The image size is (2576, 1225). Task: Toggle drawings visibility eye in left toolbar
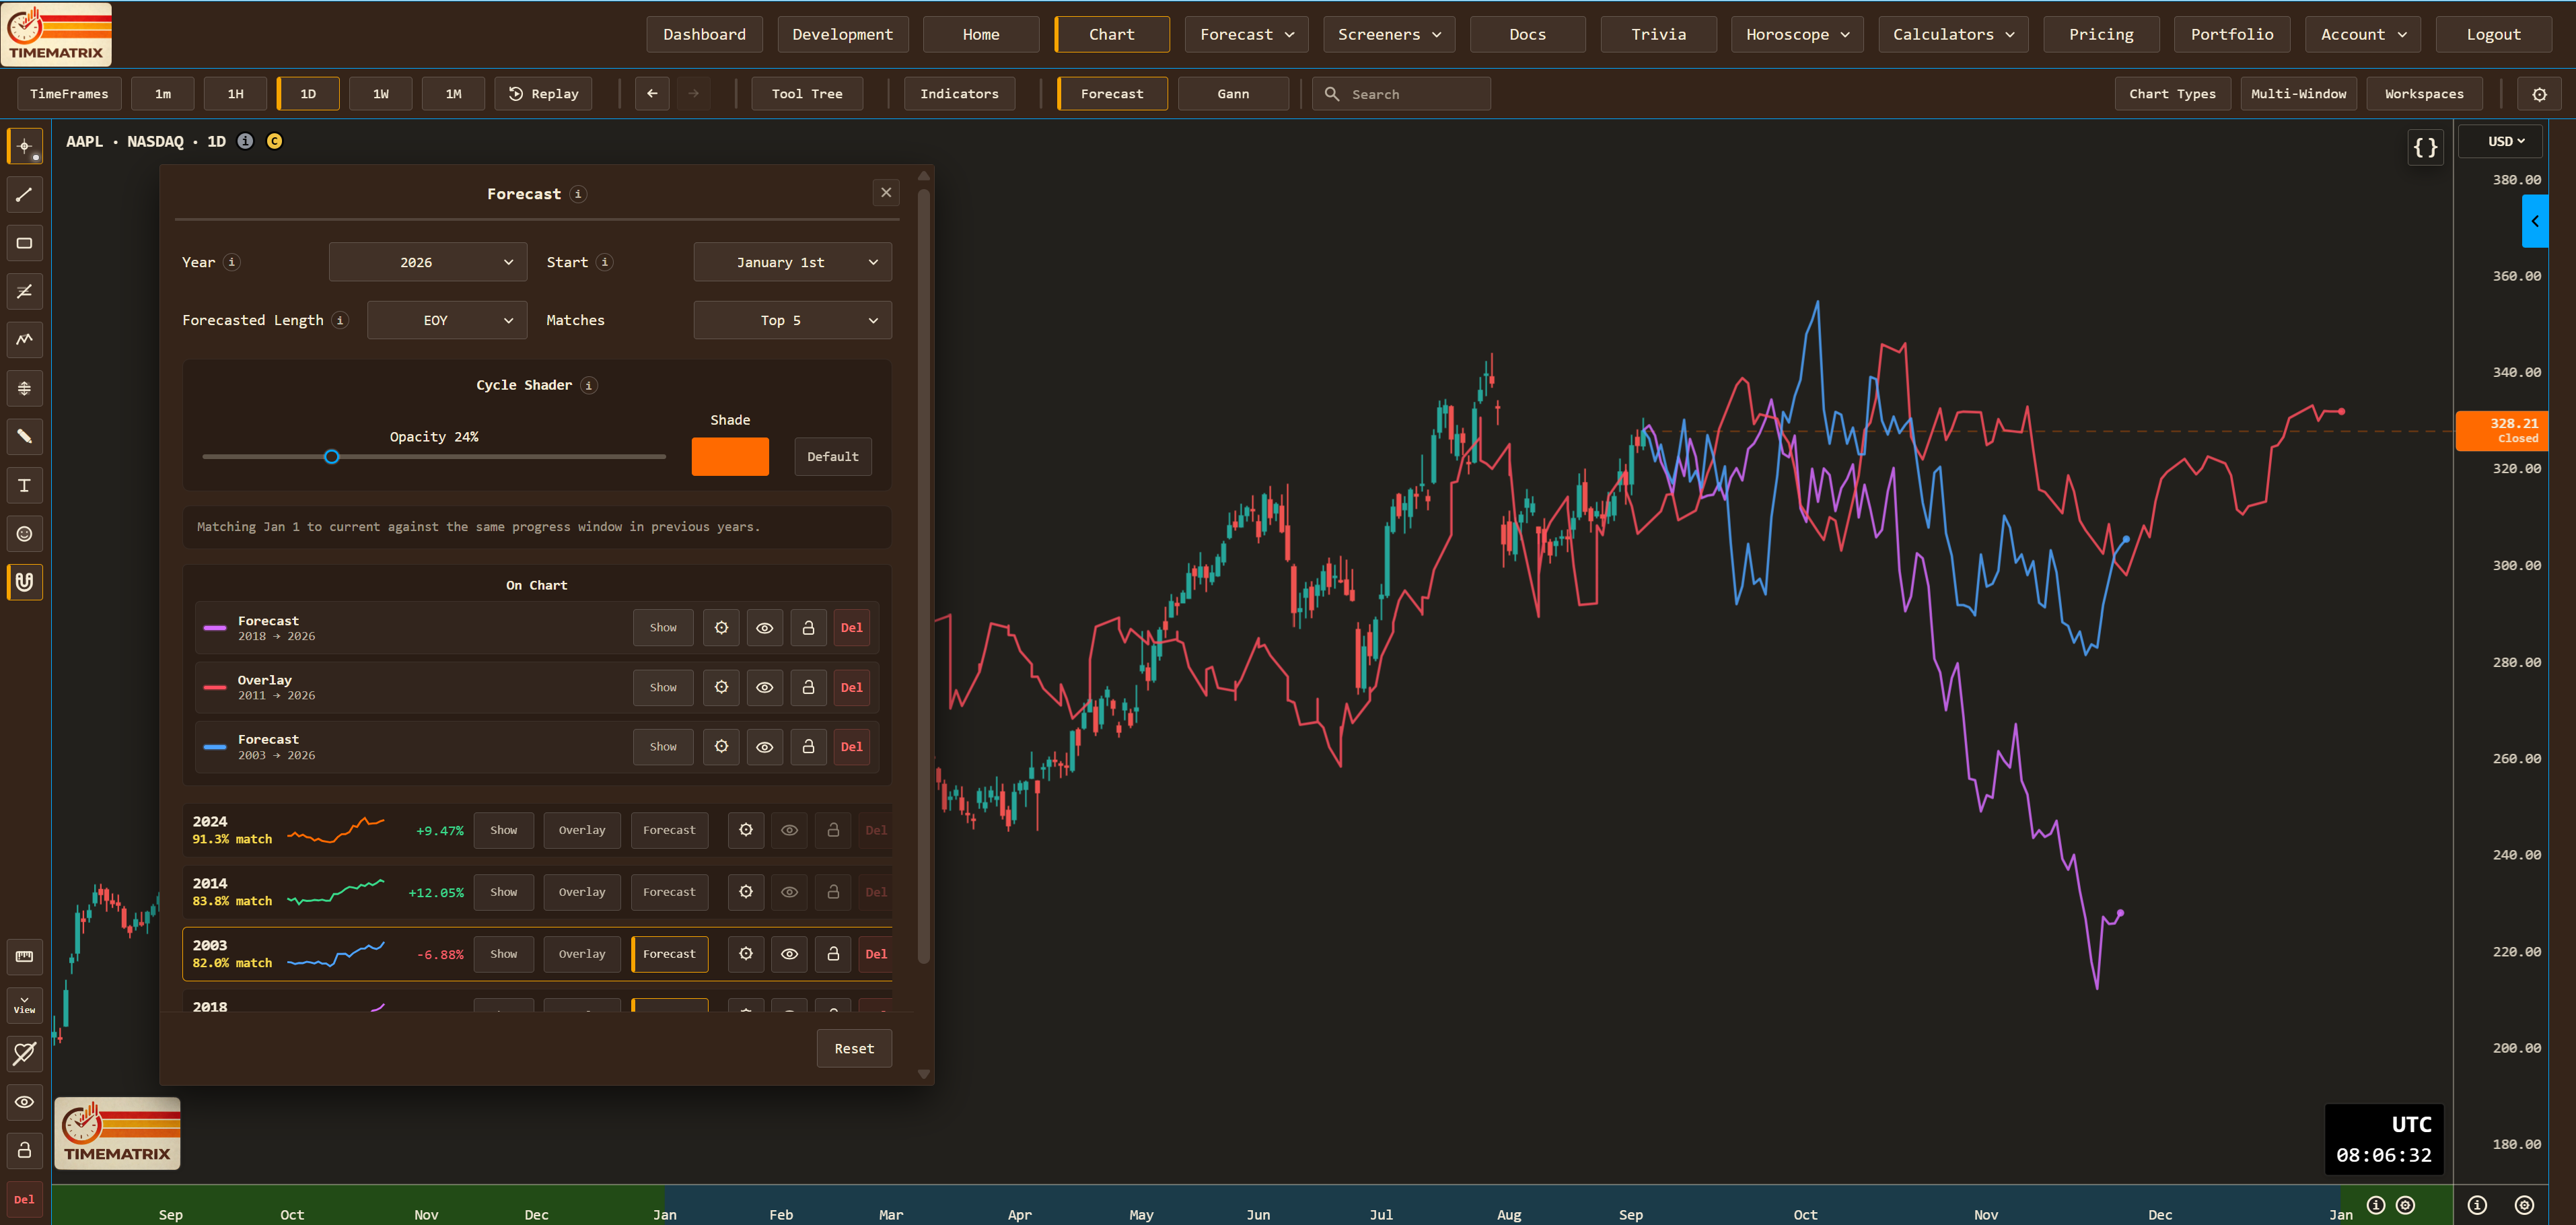(25, 1102)
